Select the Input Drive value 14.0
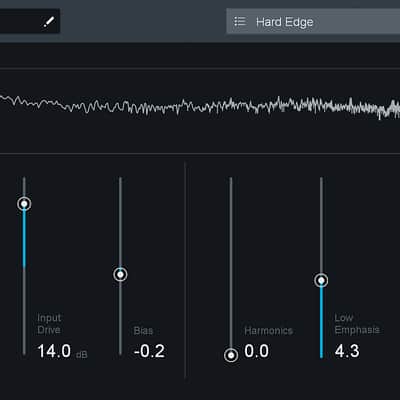The height and width of the screenshot is (400, 400). pyautogui.click(x=54, y=351)
